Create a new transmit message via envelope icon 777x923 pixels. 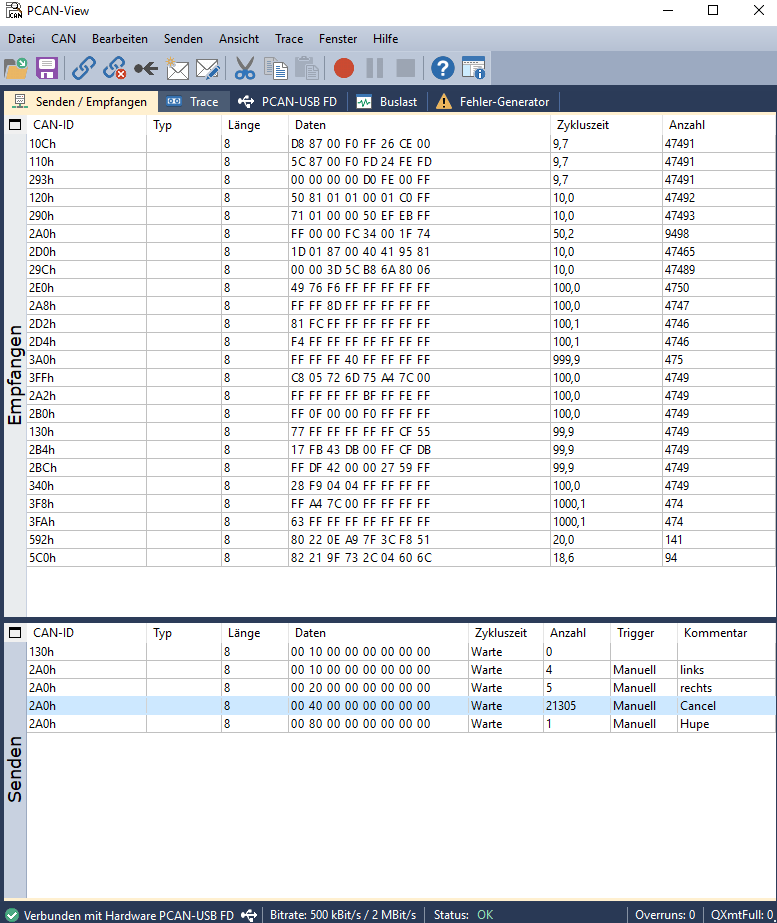[177, 68]
